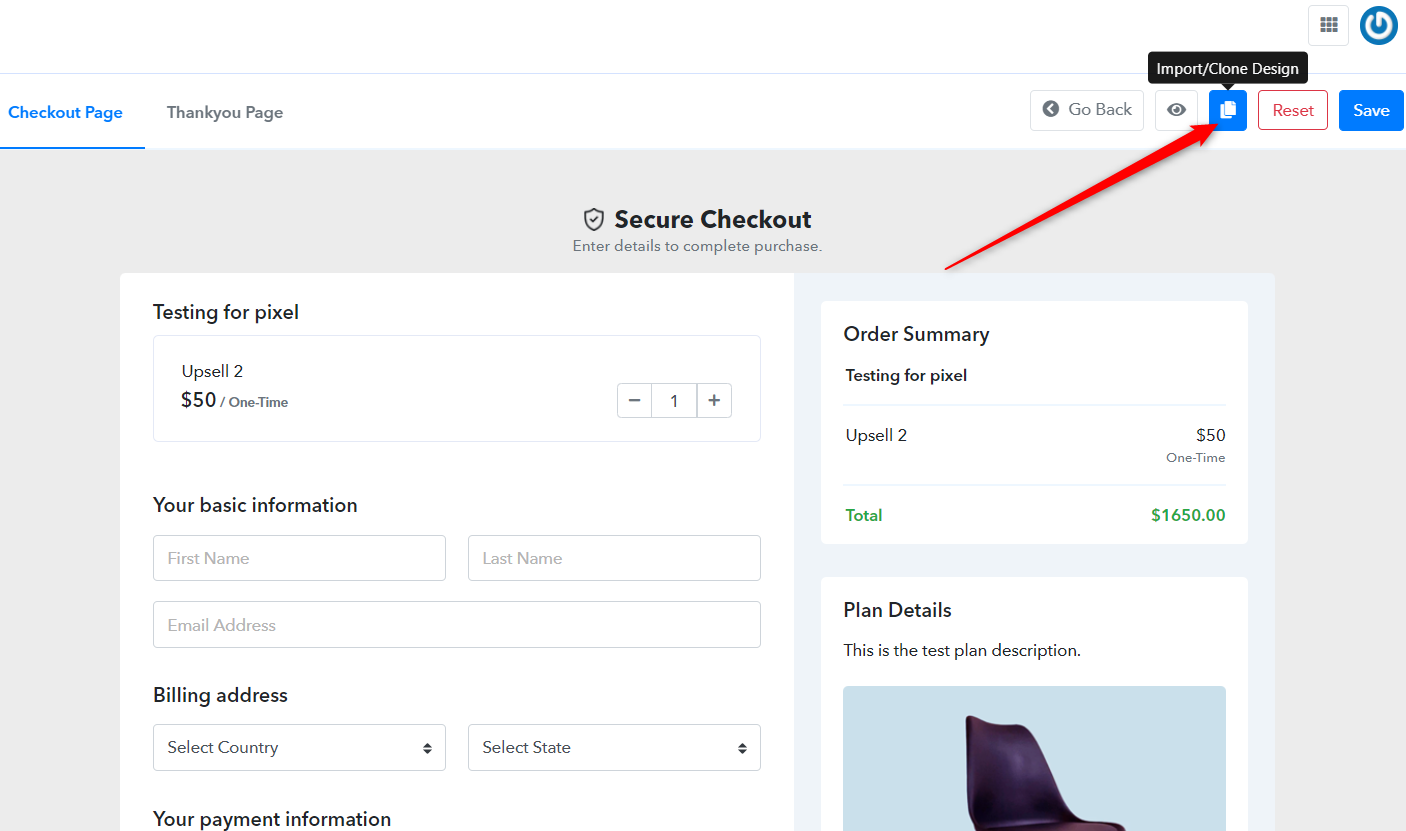Click the Import/Clone Design icon

point(1228,110)
